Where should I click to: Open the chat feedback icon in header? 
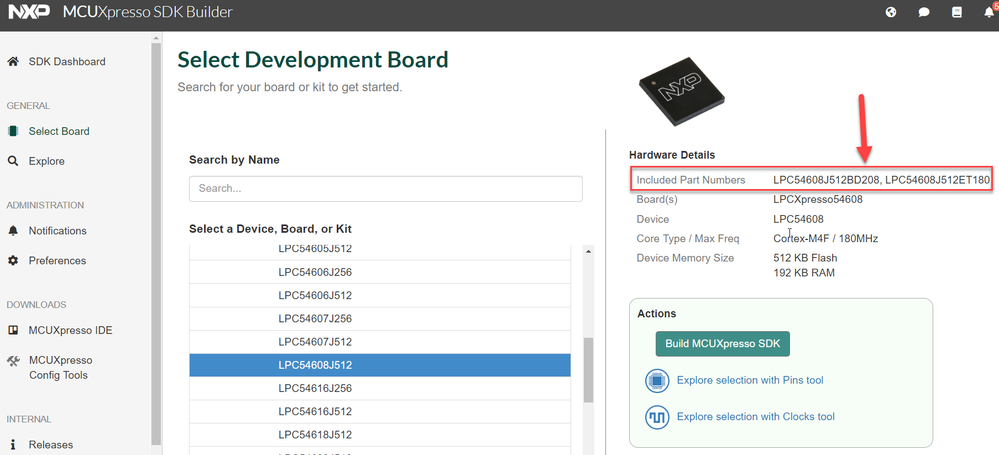coord(924,12)
